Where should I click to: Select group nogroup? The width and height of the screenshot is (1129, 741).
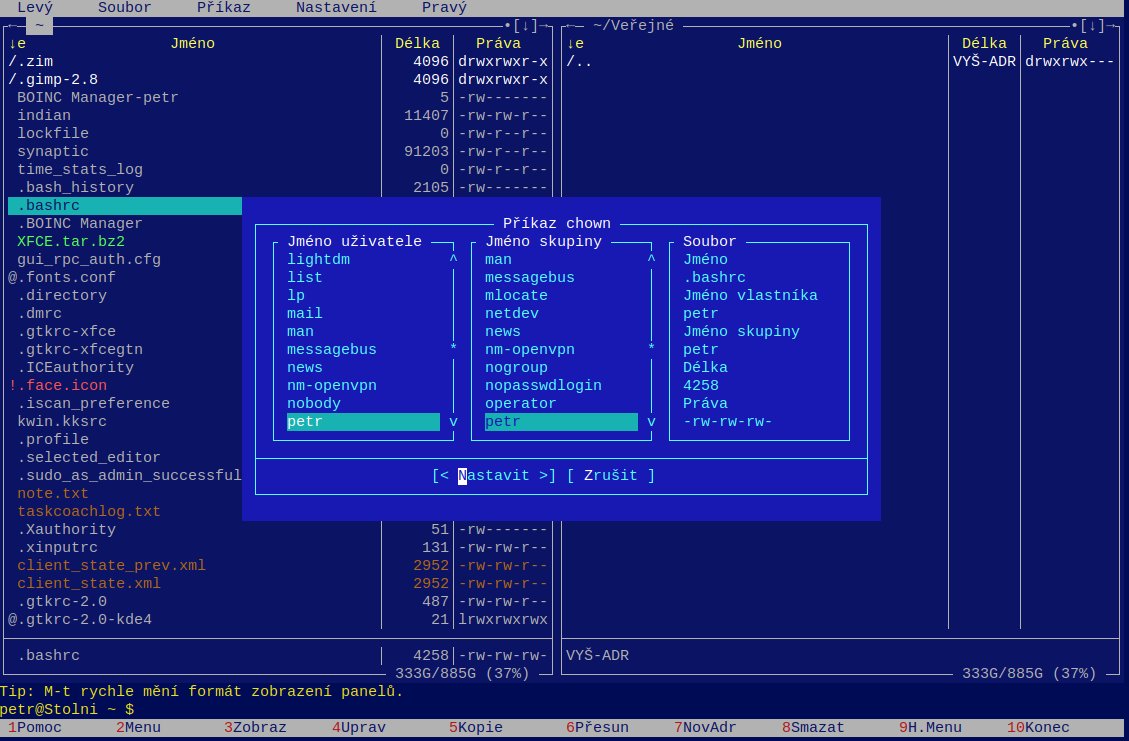(516, 367)
